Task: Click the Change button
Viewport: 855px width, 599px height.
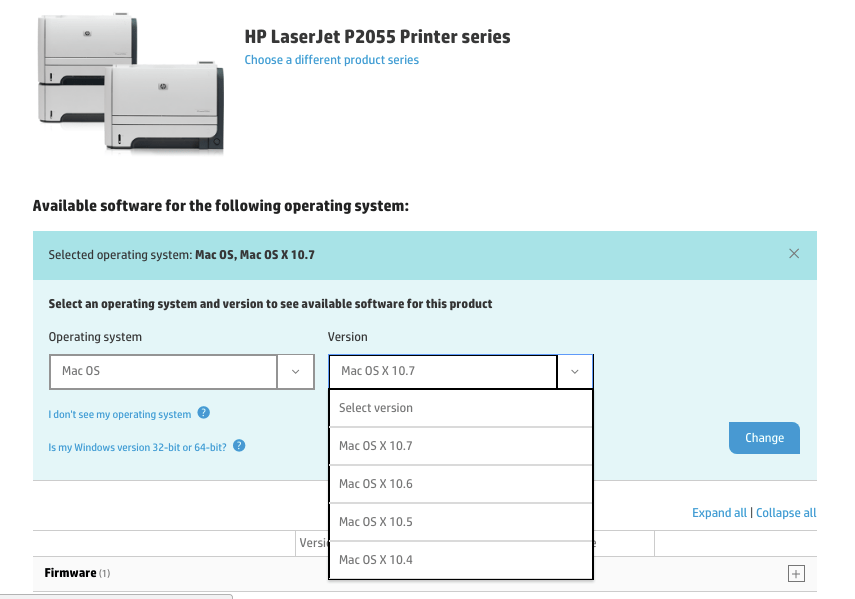Action: pos(764,438)
